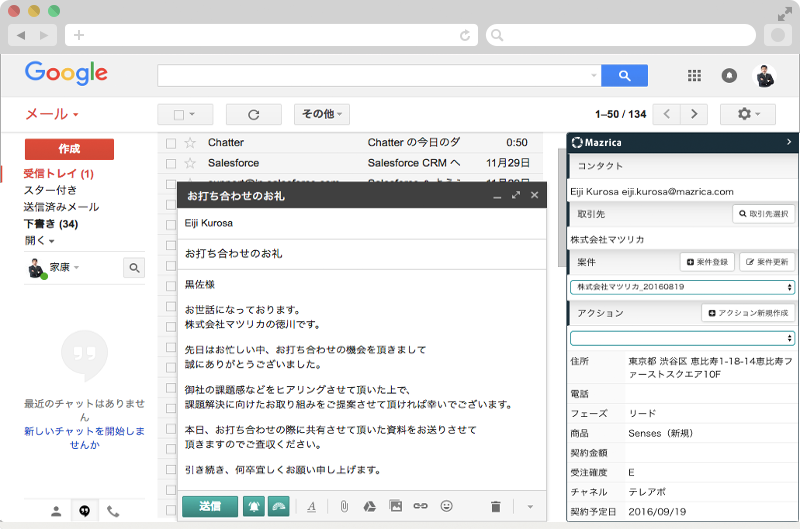Open text formatting options in compose window
The image size is (800, 529).
click(311, 506)
